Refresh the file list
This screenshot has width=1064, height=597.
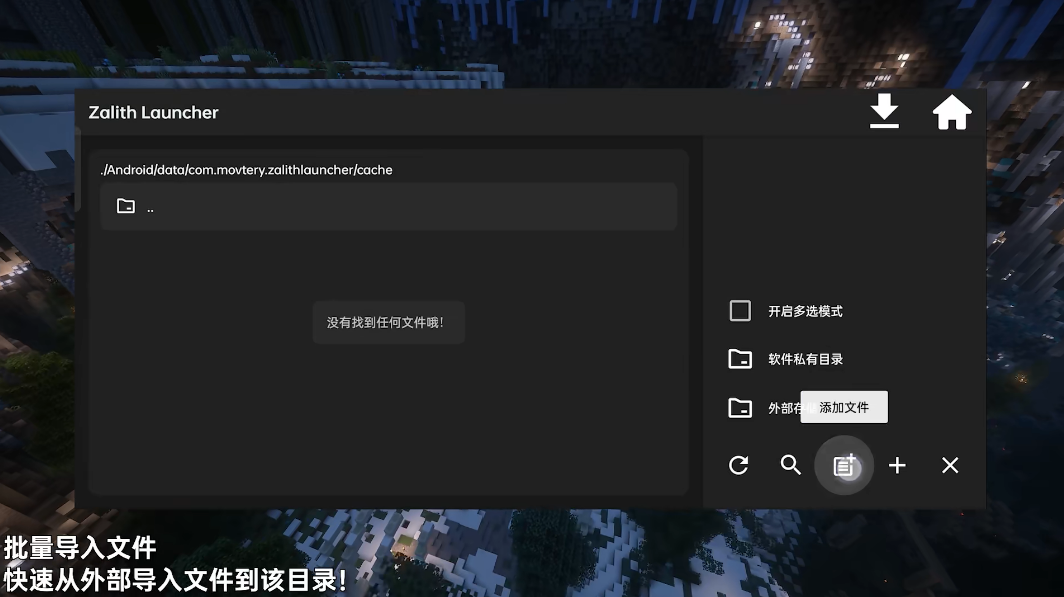739,465
